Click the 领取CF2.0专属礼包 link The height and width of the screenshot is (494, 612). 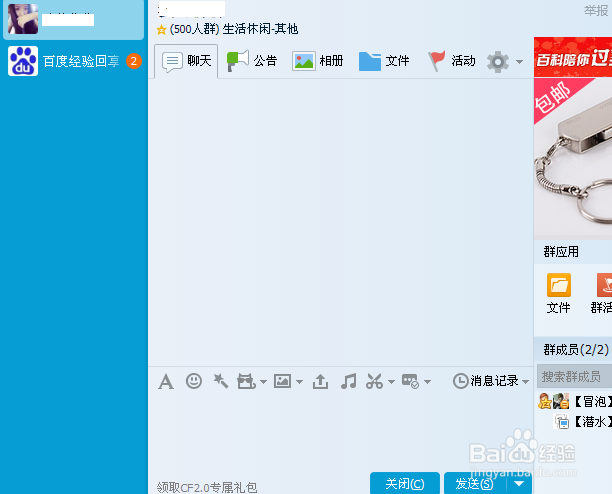pyautogui.click(x=207, y=487)
